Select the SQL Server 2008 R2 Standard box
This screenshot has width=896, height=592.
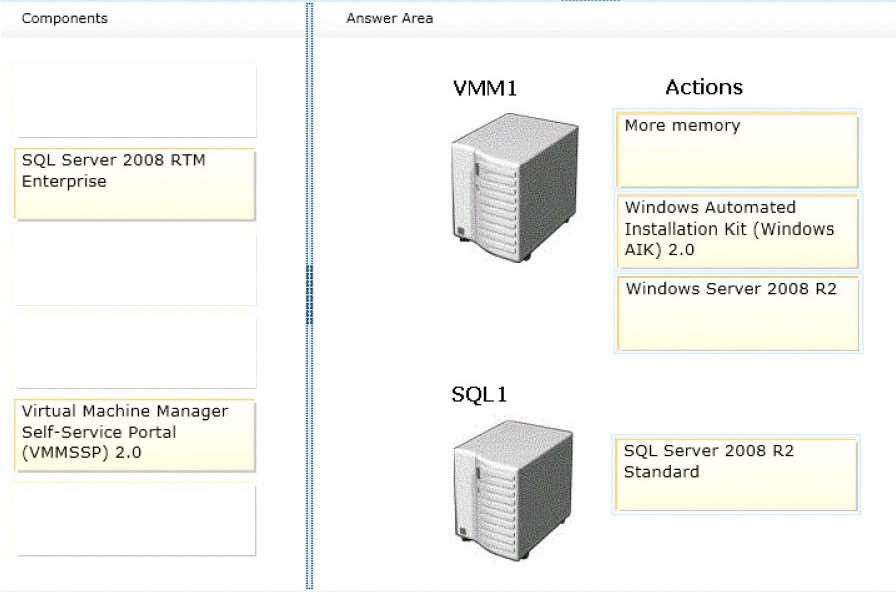click(736, 474)
